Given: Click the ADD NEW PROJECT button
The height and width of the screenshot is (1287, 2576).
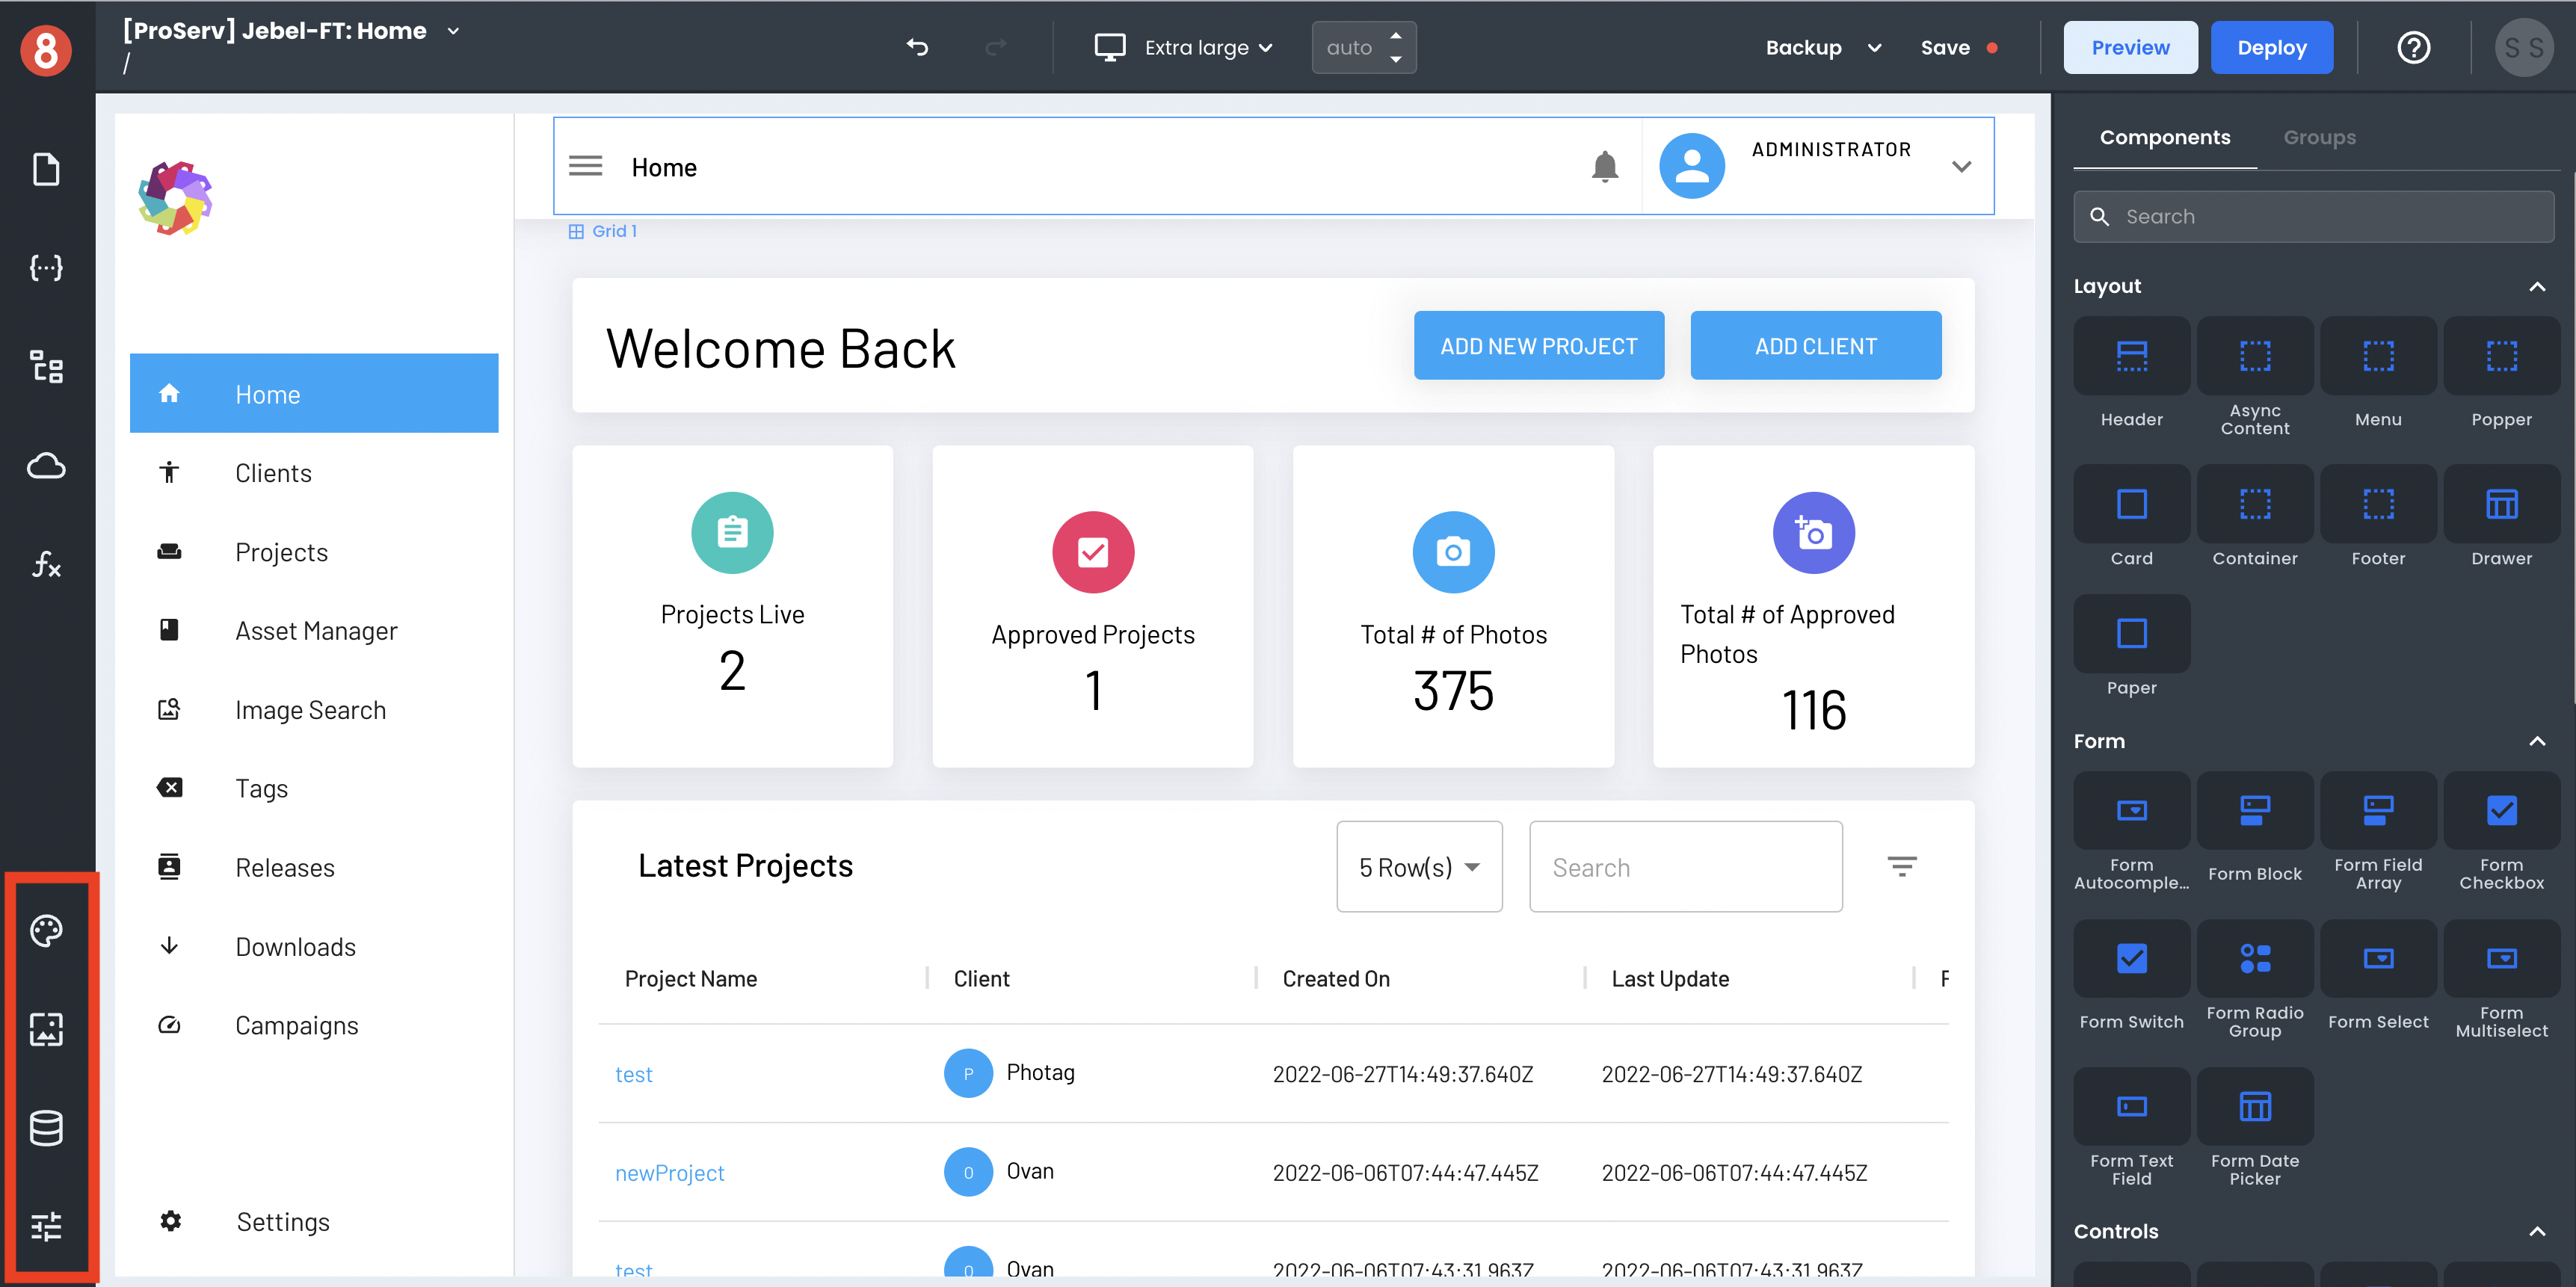Looking at the screenshot, I should pyautogui.click(x=1538, y=346).
